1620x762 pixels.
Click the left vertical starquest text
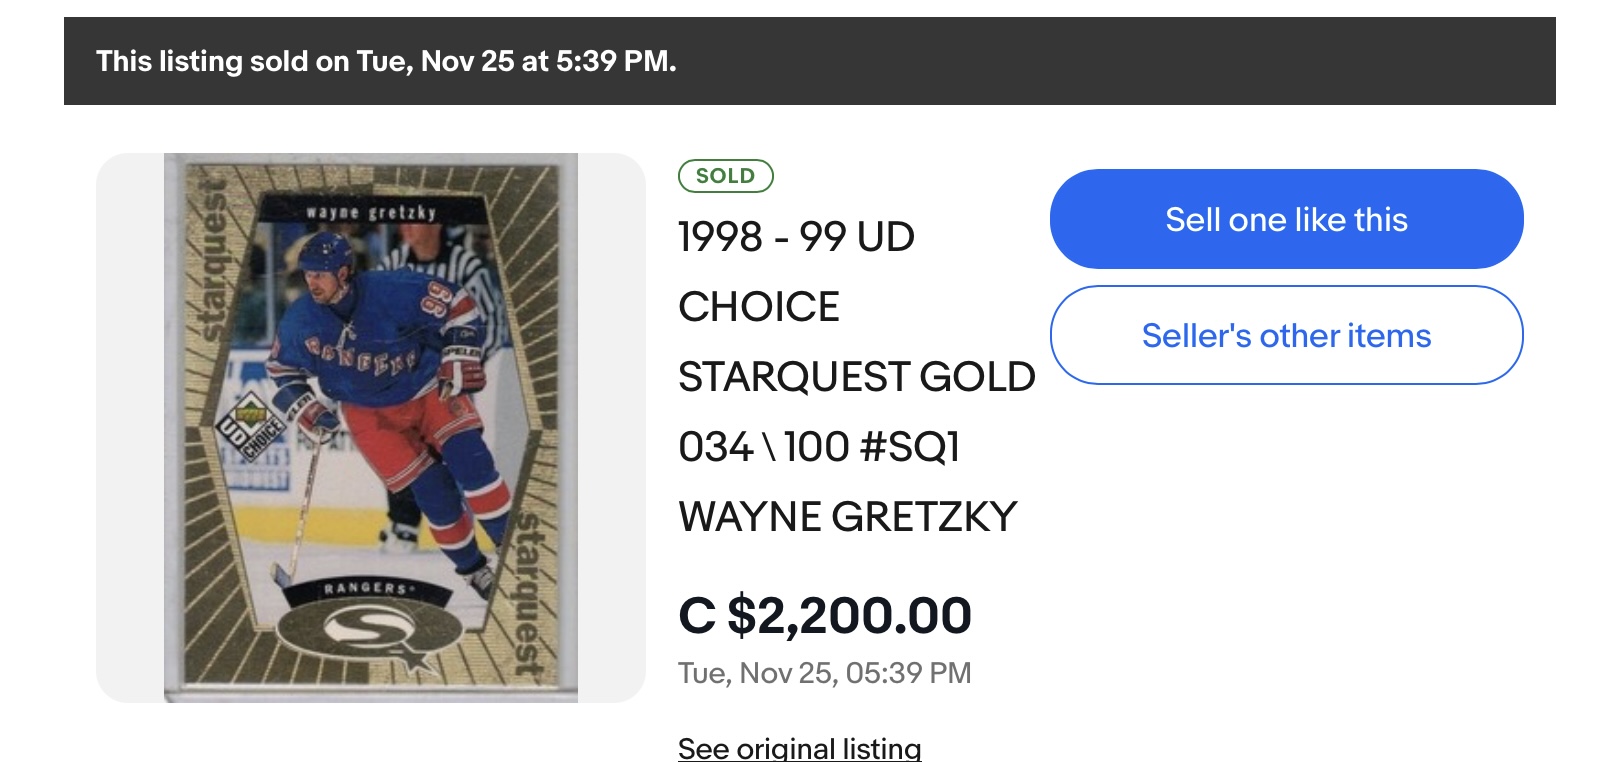coord(212,262)
